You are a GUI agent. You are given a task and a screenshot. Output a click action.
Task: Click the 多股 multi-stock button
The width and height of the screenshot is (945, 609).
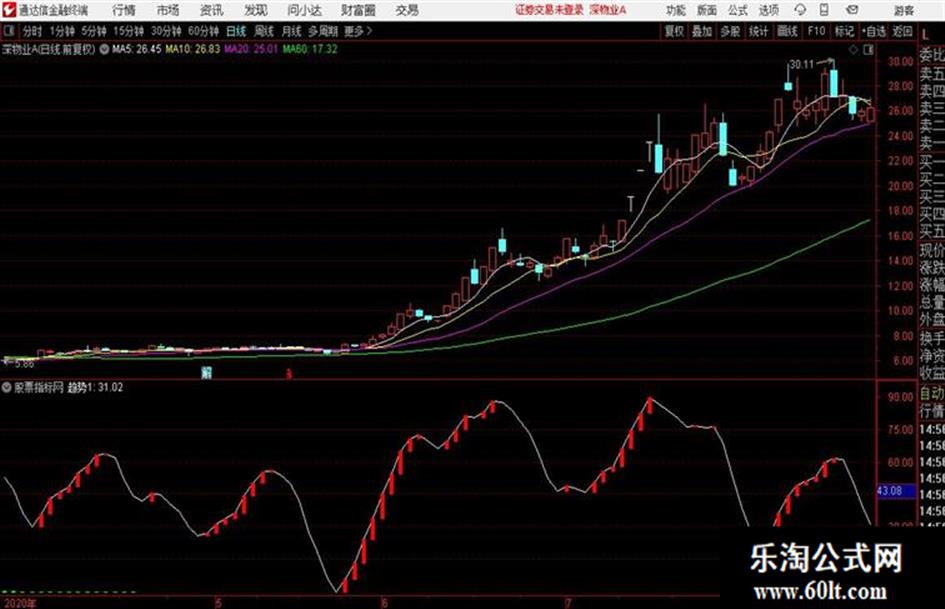(x=730, y=31)
